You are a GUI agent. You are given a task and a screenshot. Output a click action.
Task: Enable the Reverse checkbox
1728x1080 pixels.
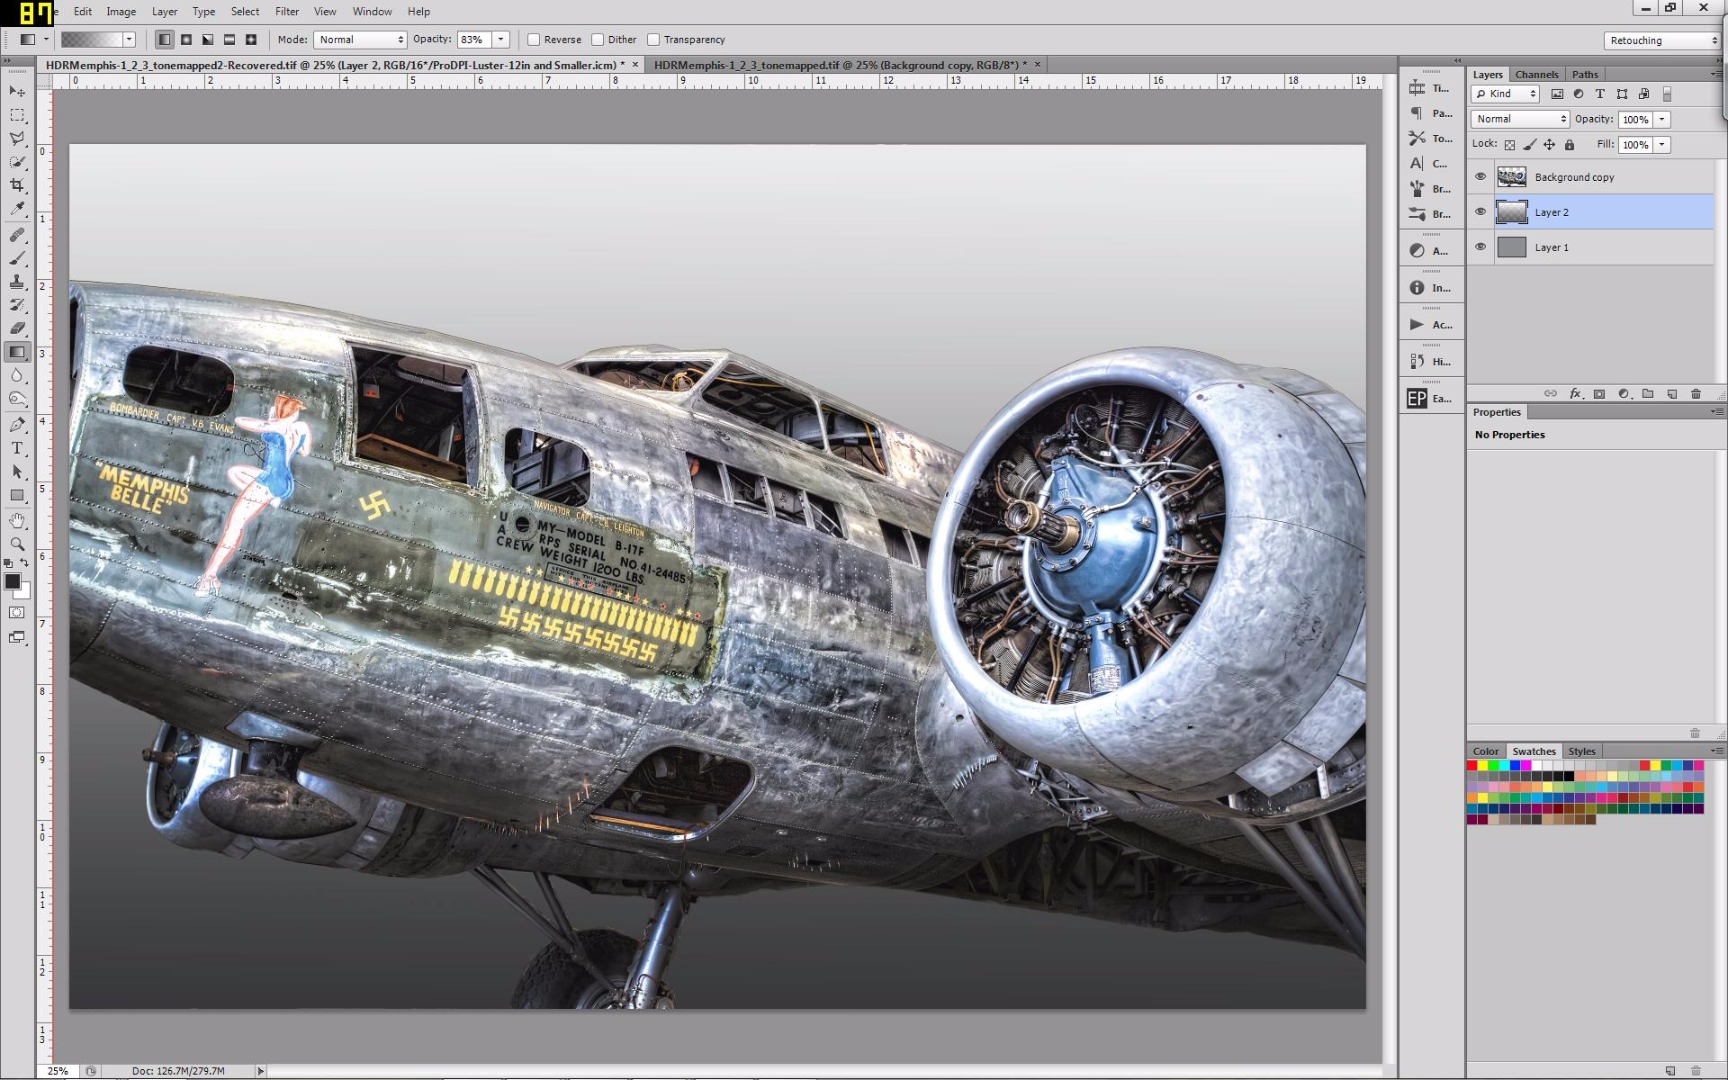point(534,40)
